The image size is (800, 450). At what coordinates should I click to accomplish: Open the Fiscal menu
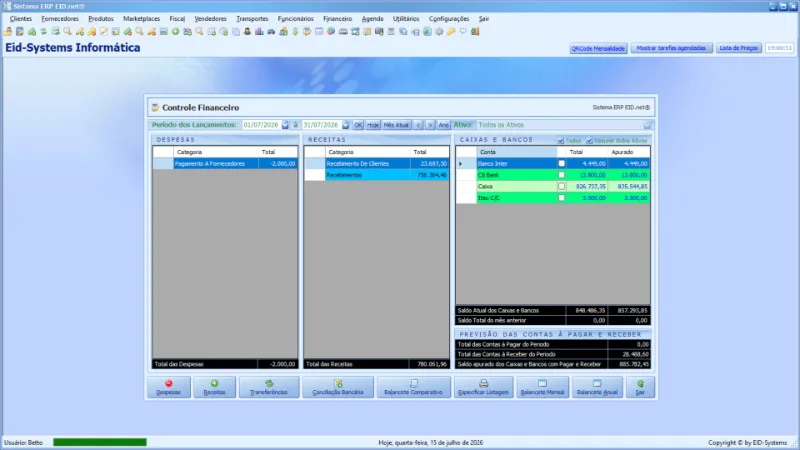point(177,19)
